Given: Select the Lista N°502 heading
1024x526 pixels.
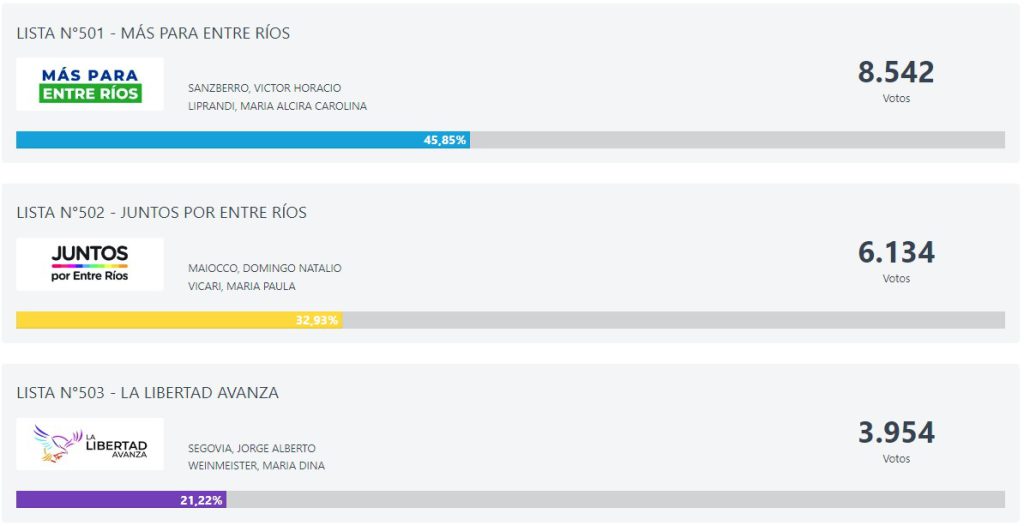Looking at the screenshot, I should pos(161,212).
